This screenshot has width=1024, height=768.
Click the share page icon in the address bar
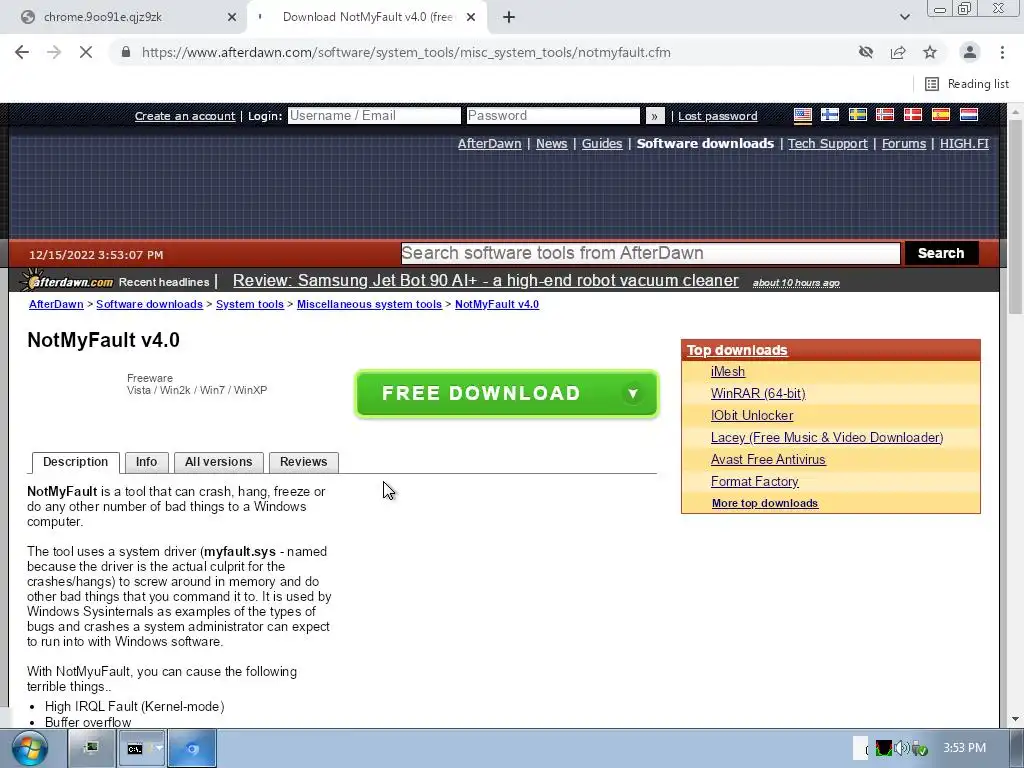tap(898, 52)
